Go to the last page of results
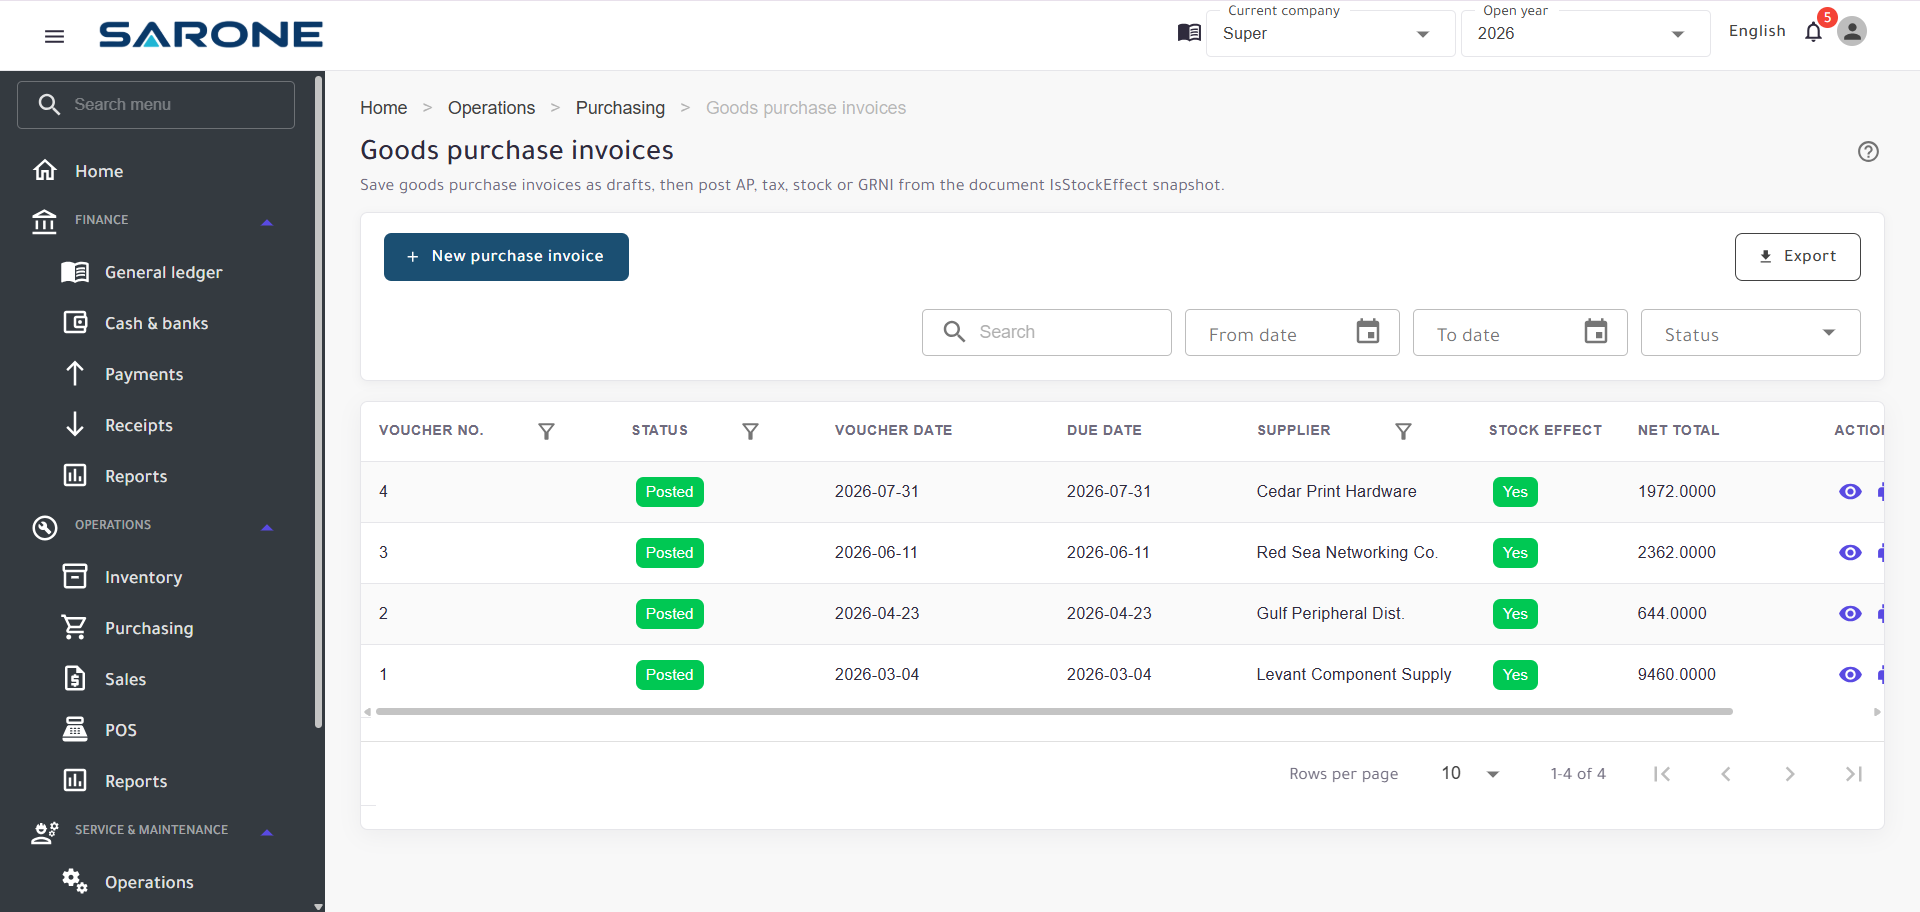1920x912 pixels. (1853, 774)
